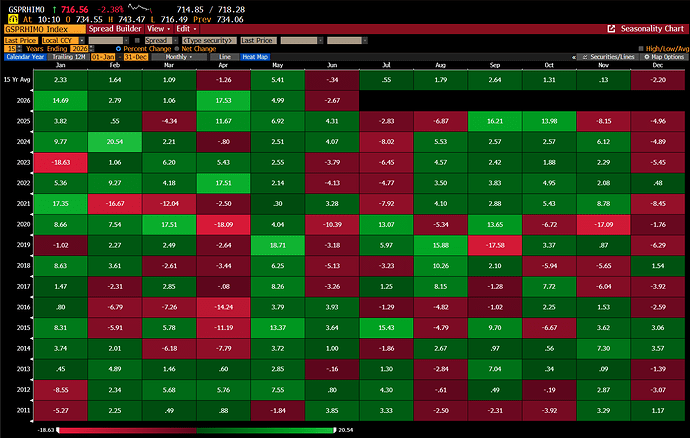Open the View menu
Image resolution: width=690 pixels, height=438 pixels.
[x=158, y=29]
